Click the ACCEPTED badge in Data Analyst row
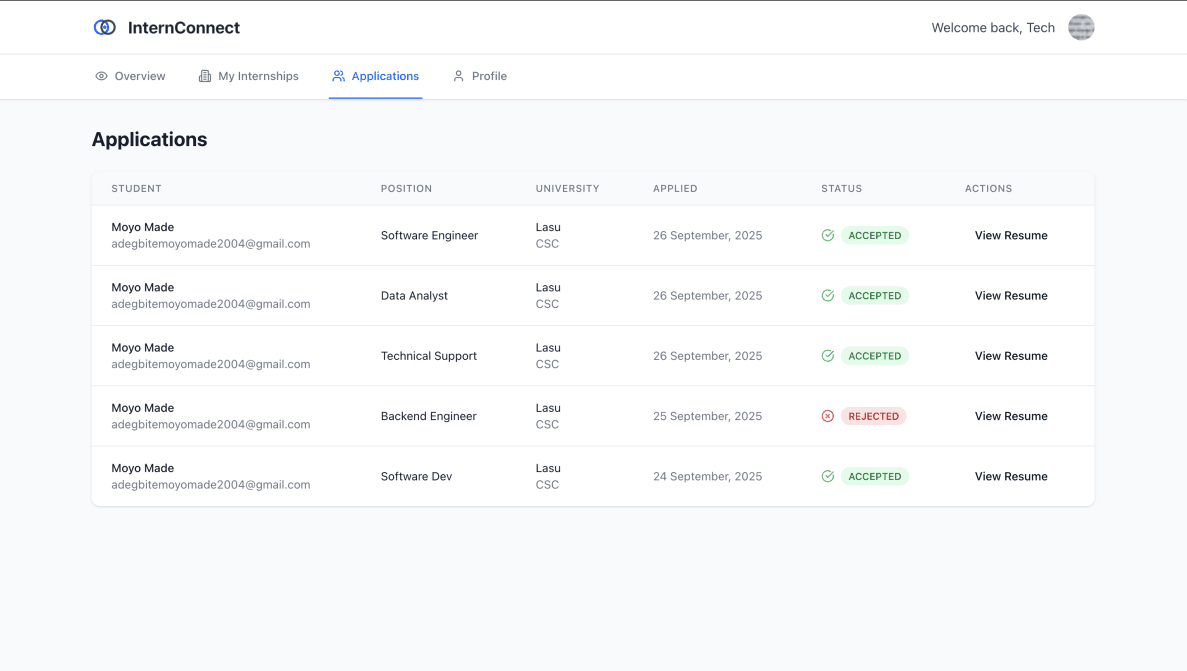Image resolution: width=1187 pixels, height=671 pixels. 874,295
